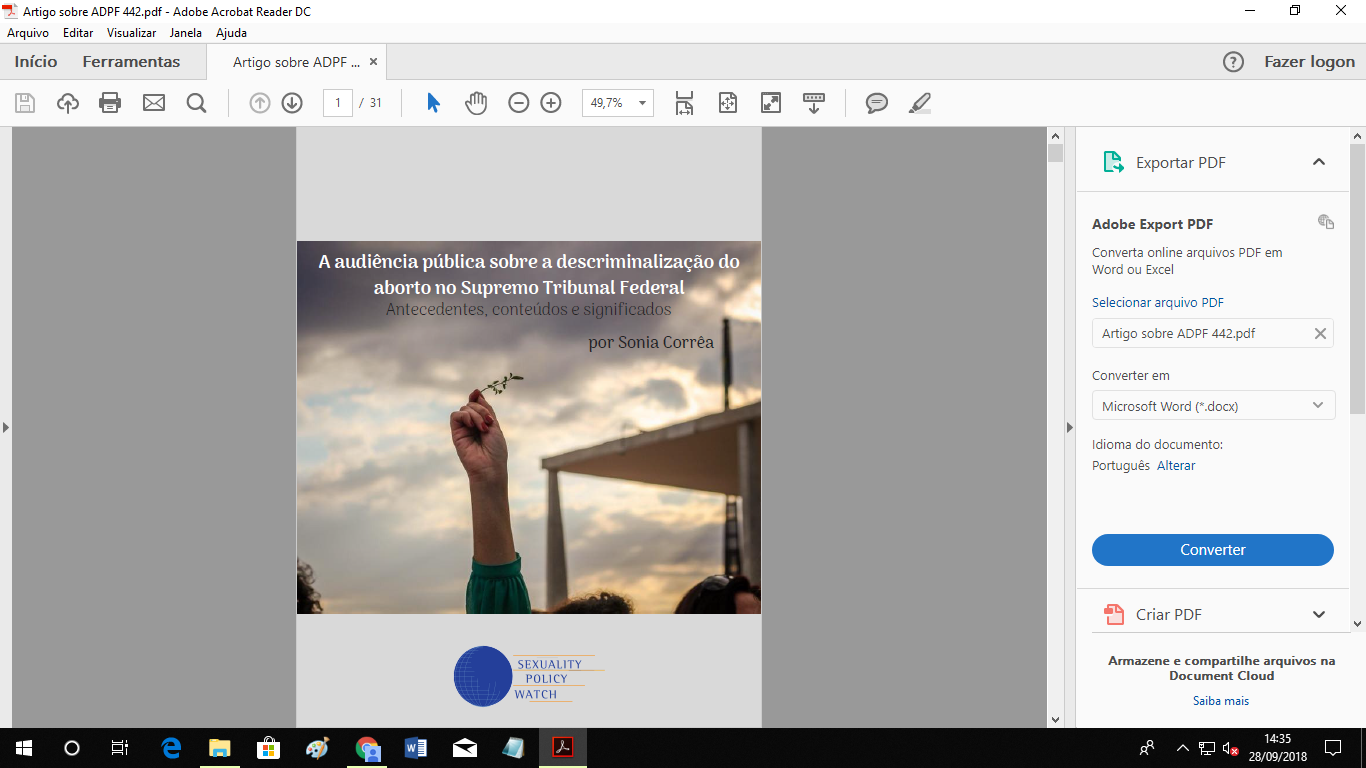Viewport: 1366px width, 768px height.
Task: Upload file to Document Cloud icon
Action: pyautogui.click(x=68, y=103)
